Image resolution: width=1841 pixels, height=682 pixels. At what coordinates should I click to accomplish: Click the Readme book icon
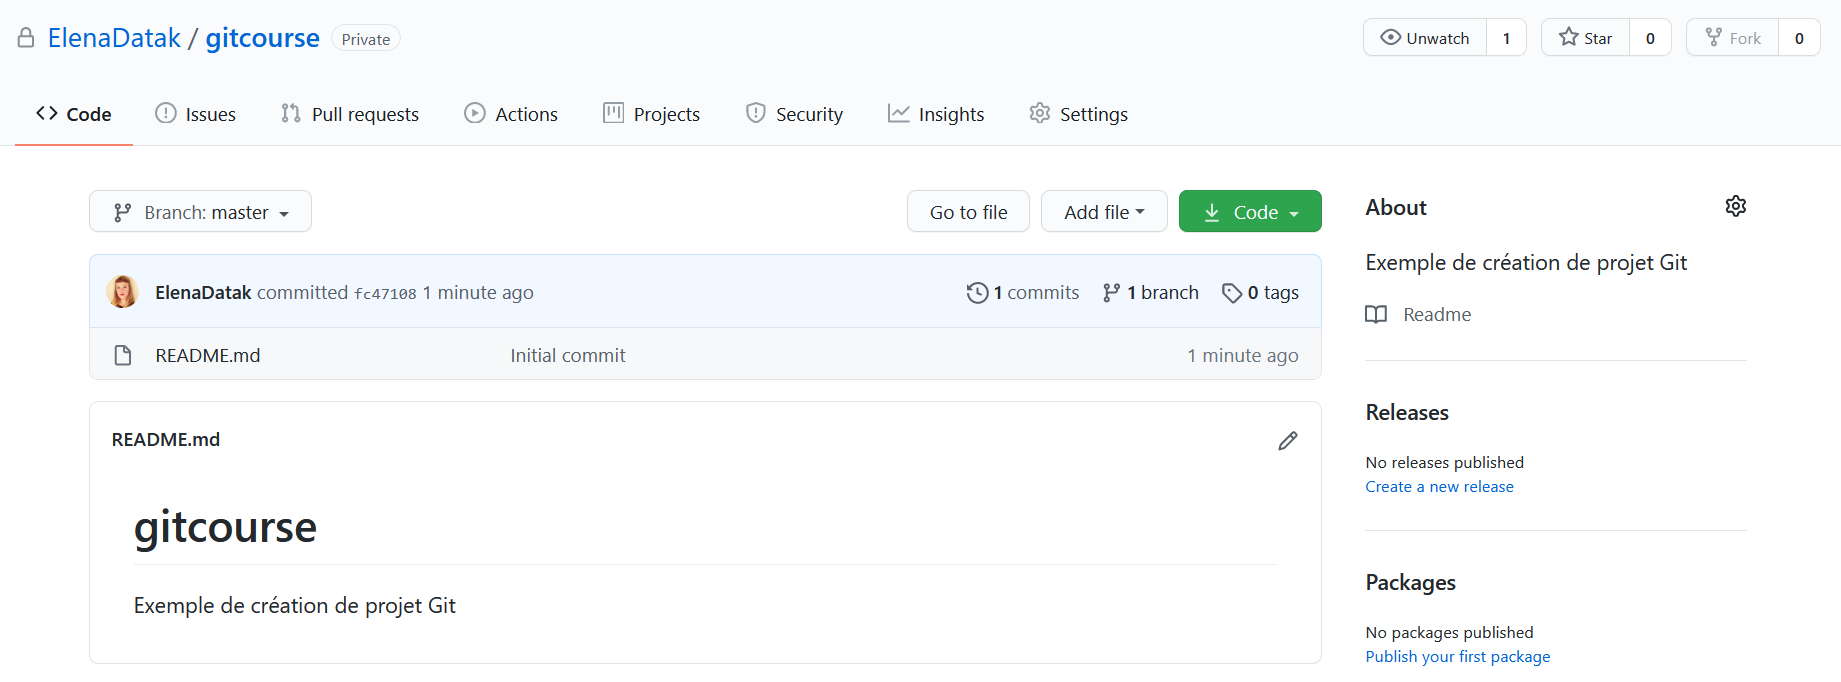[1376, 315]
